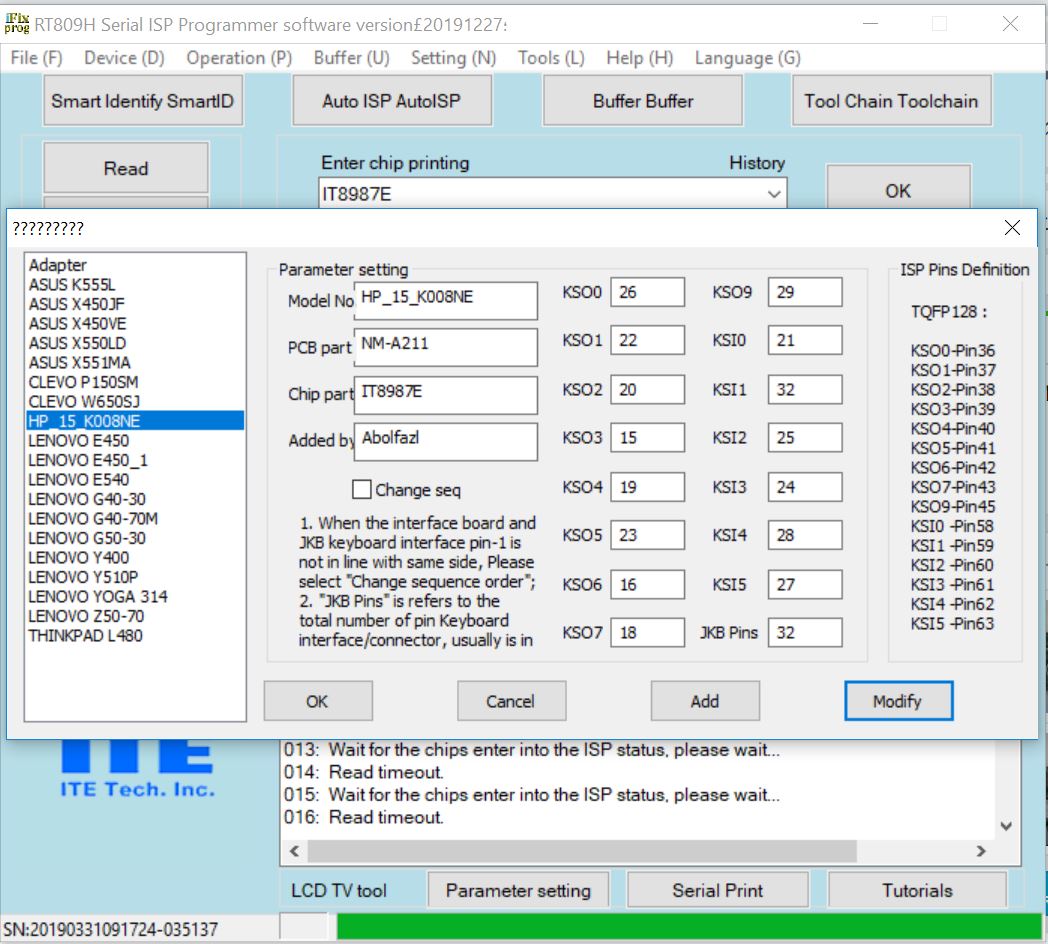Screen dimensions: 1048x944
Task: Click the log scroll right arrow
Action: coord(981,851)
